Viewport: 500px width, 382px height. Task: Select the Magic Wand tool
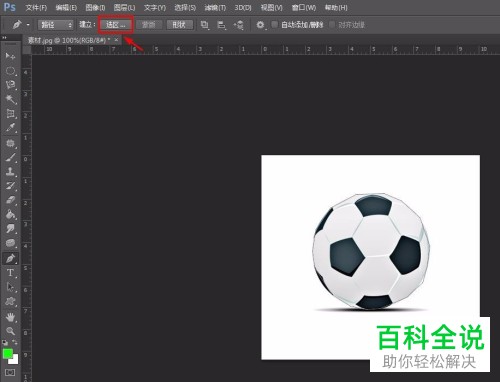point(10,99)
